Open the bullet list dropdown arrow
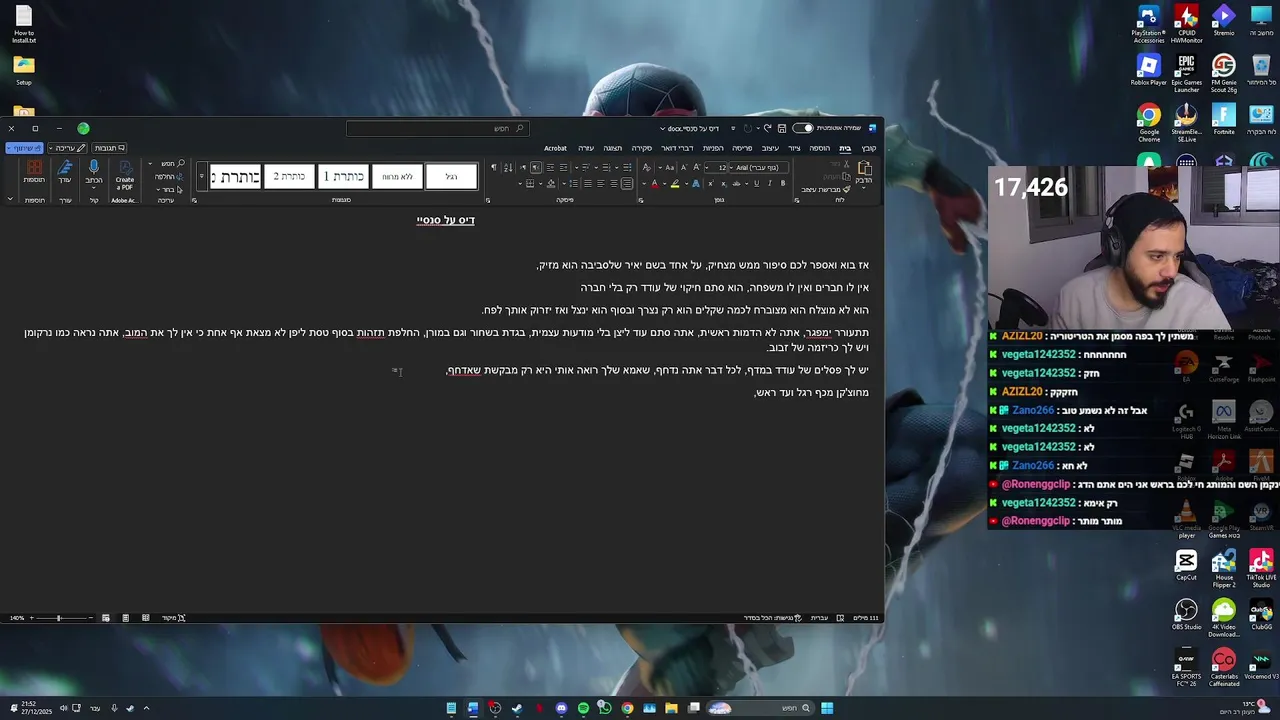The width and height of the screenshot is (1280, 720). click(x=617, y=167)
